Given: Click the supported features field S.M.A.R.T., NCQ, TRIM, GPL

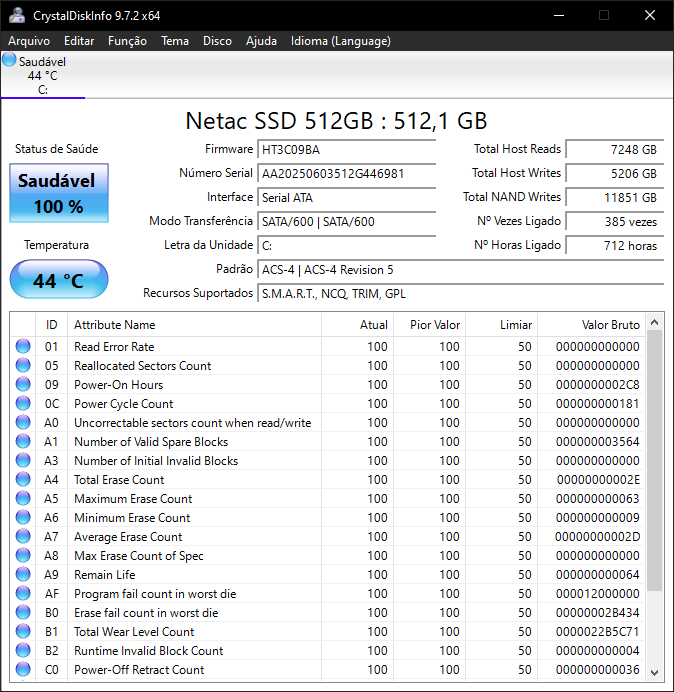Looking at the screenshot, I should 461,293.
